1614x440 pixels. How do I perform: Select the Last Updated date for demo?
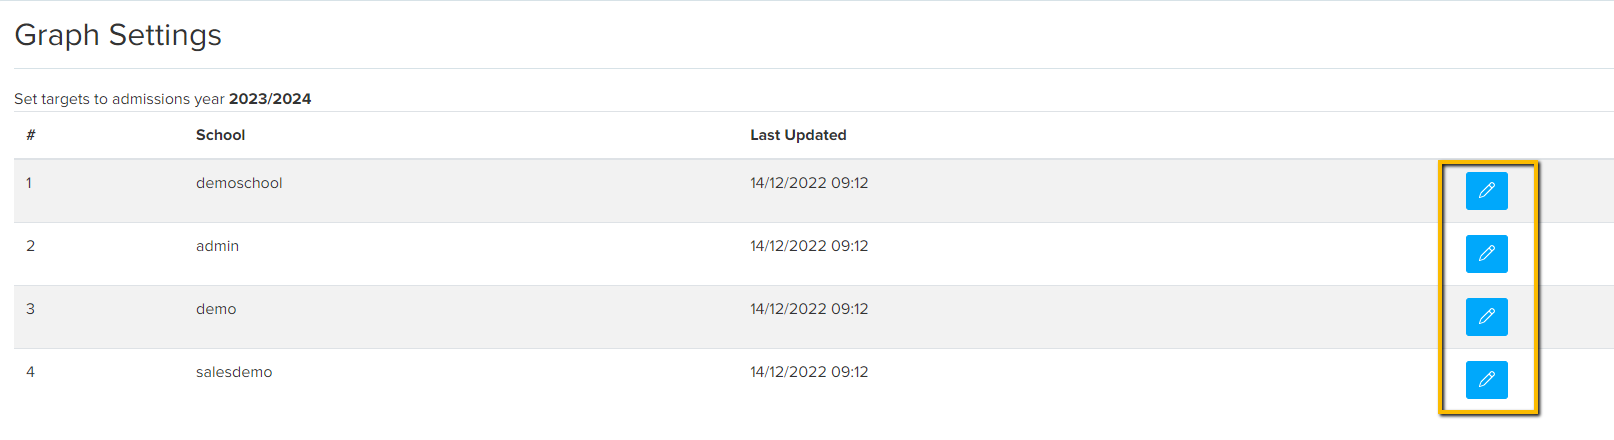[809, 309]
